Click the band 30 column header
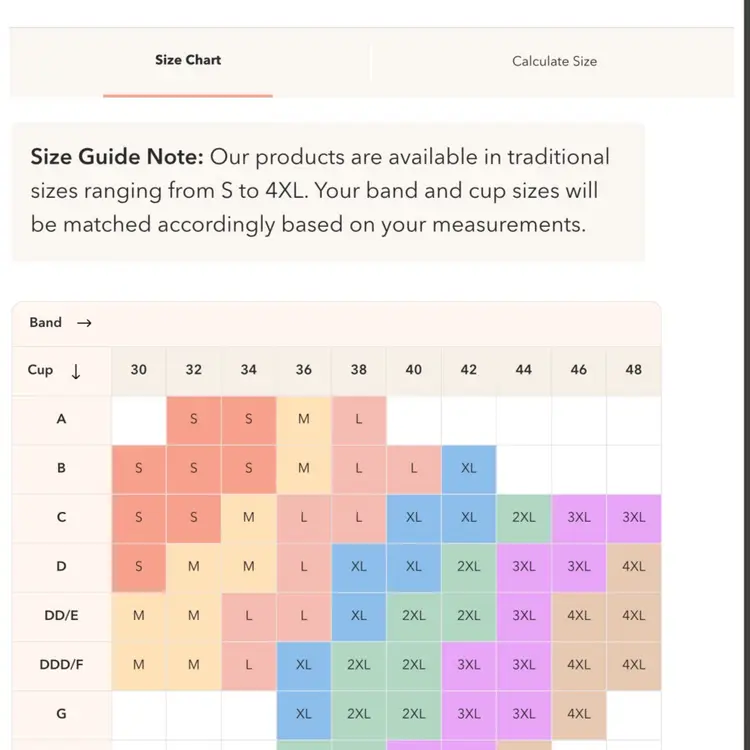750x750 pixels. [x=138, y=370]
